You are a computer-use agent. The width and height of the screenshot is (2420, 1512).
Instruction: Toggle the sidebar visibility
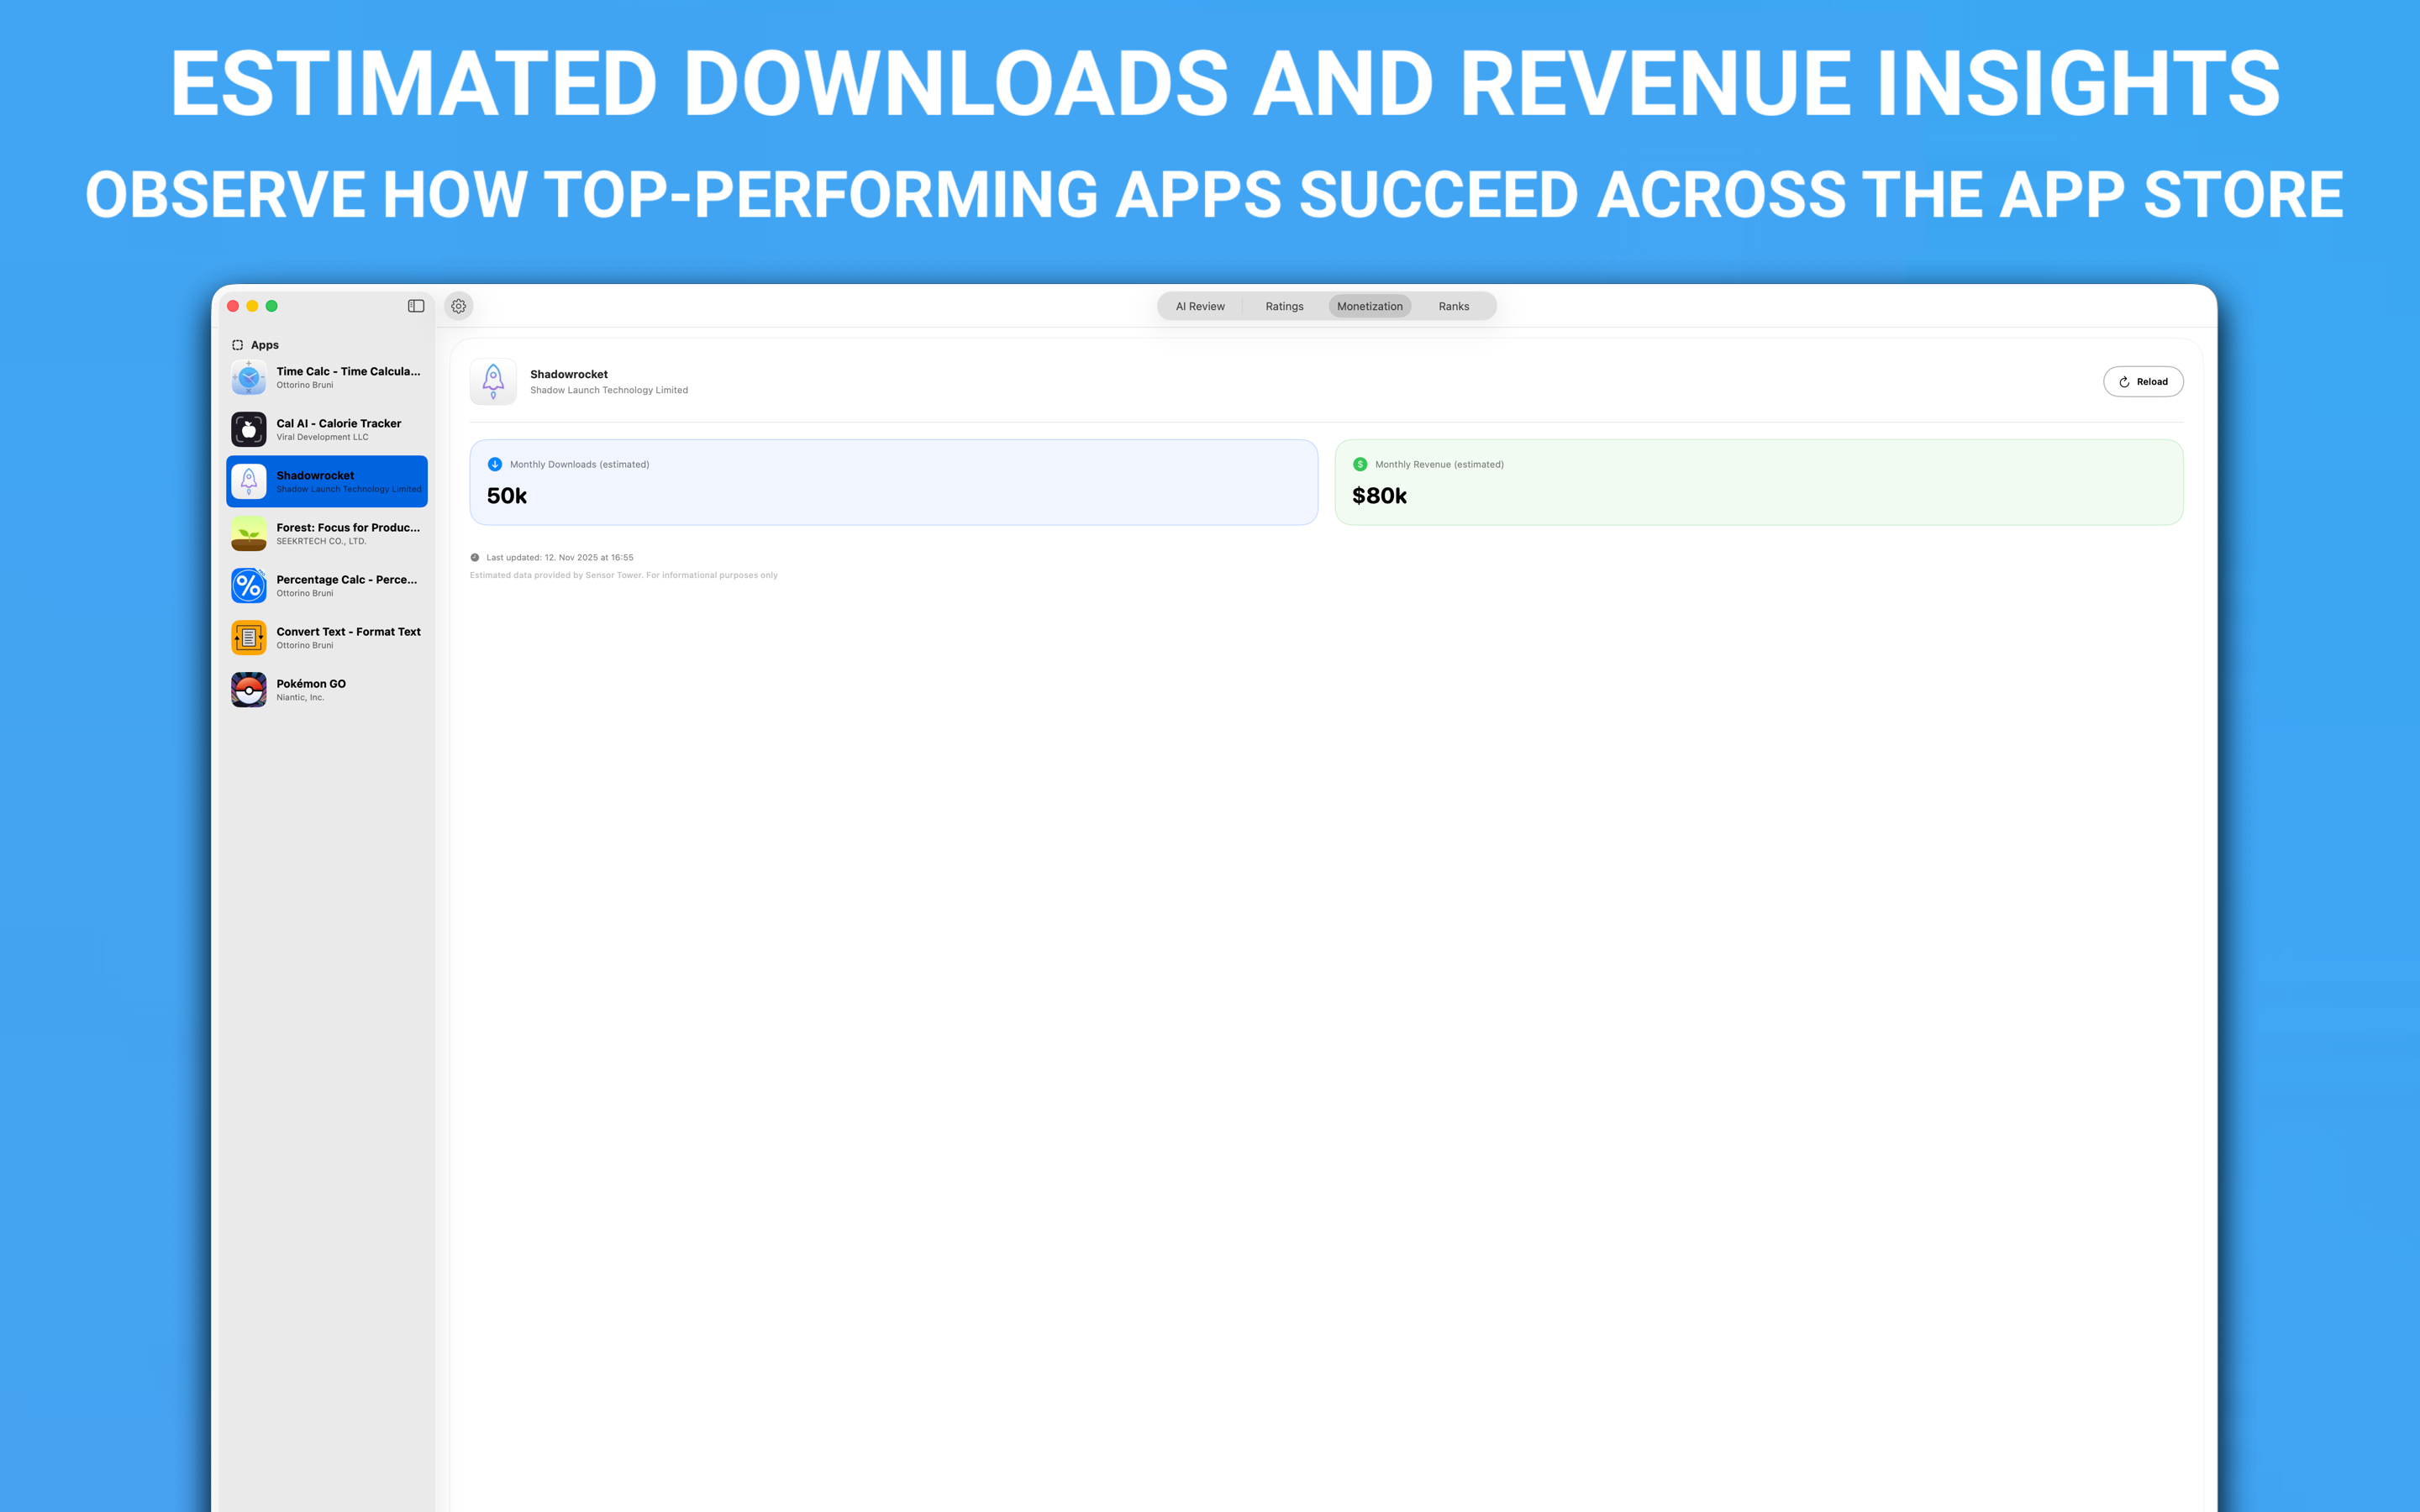click(415, 306)
